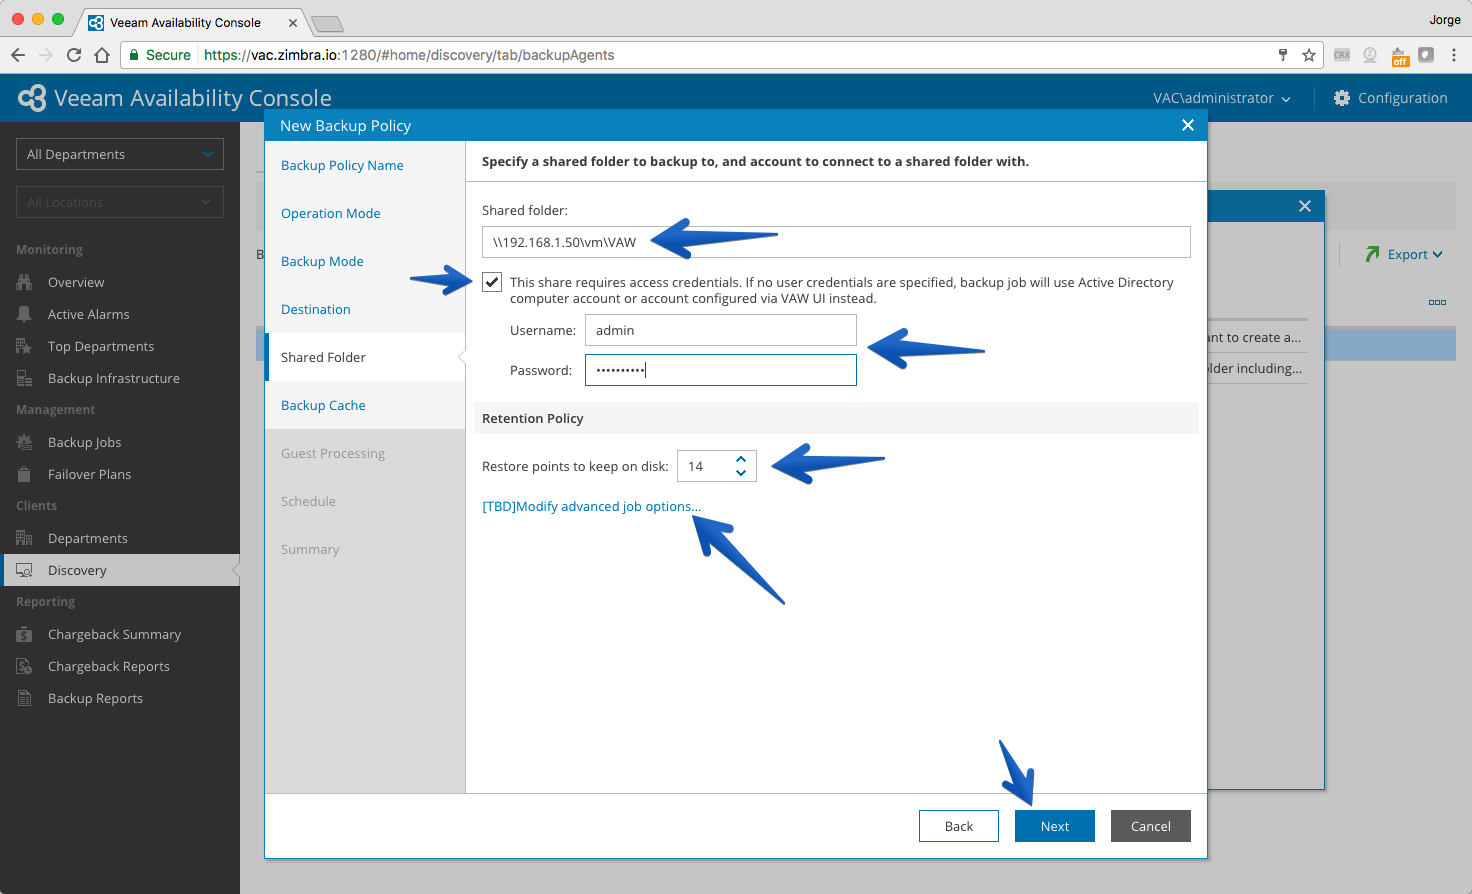This screenshot has width=1472, height=894.
Task: Click the Chargeback Summary icon
Action: (24, 634)
